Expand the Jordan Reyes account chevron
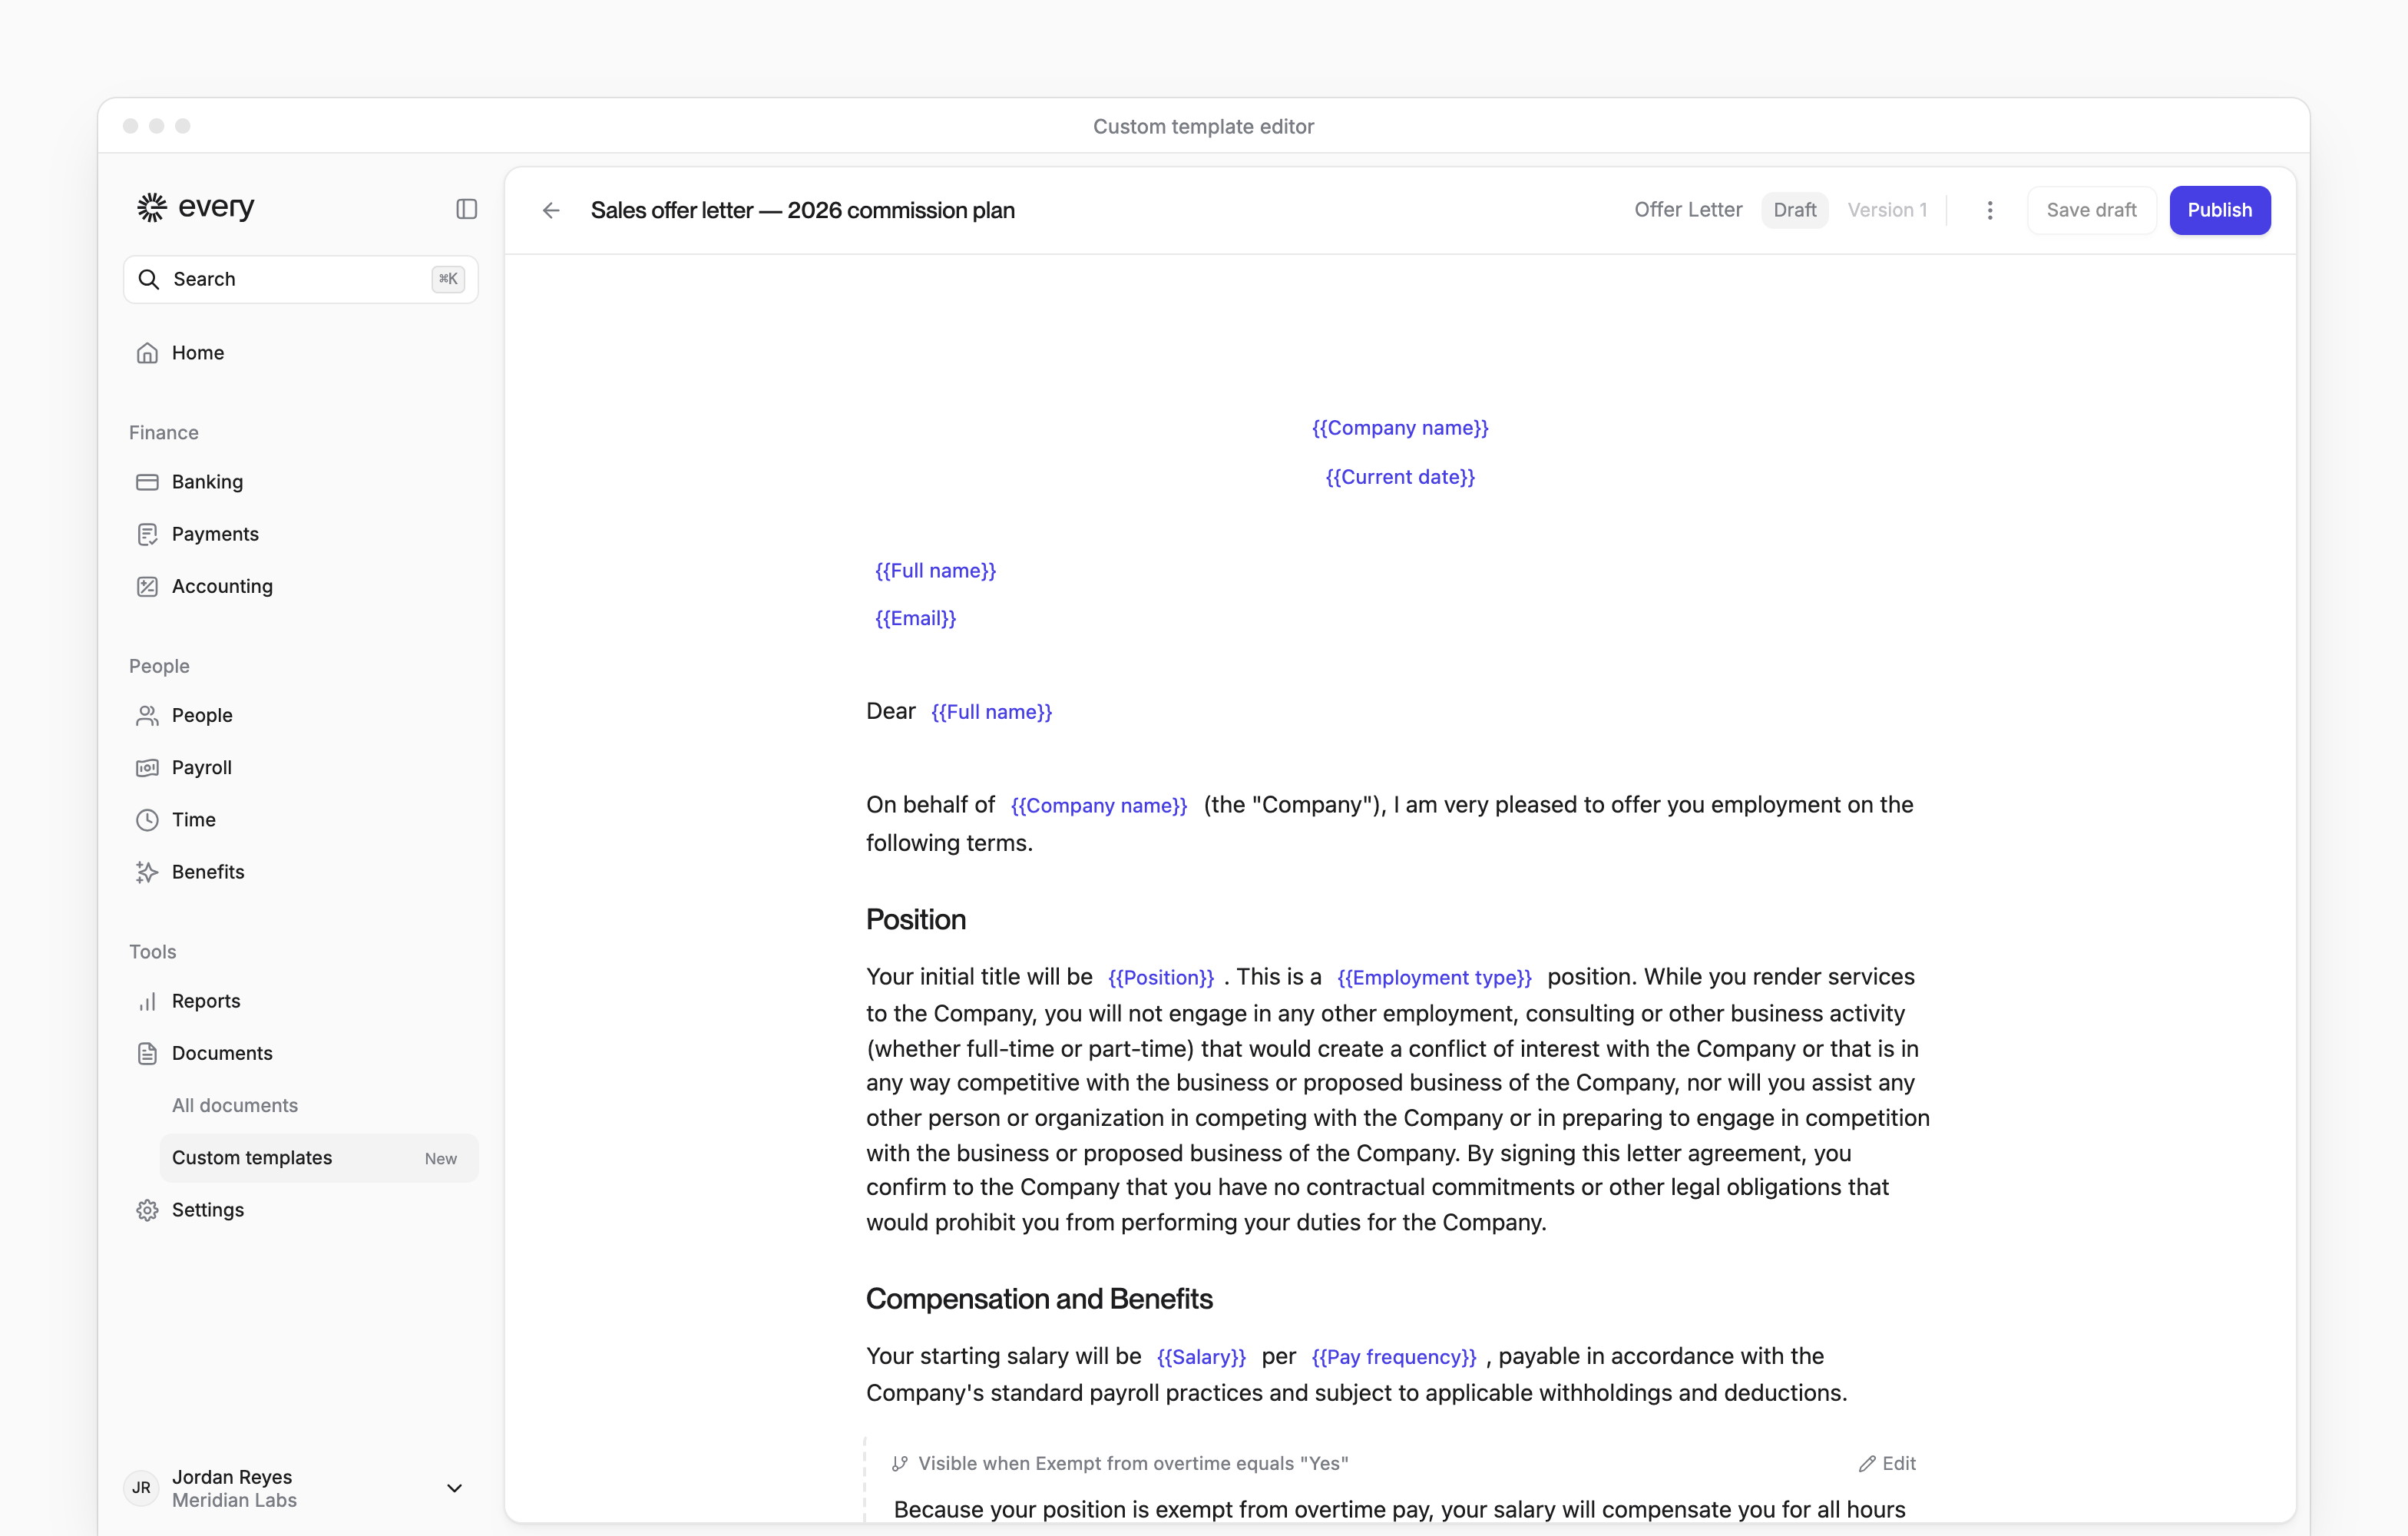The width and height of the screenshot is (2408, 1536). pos(454,1488)
